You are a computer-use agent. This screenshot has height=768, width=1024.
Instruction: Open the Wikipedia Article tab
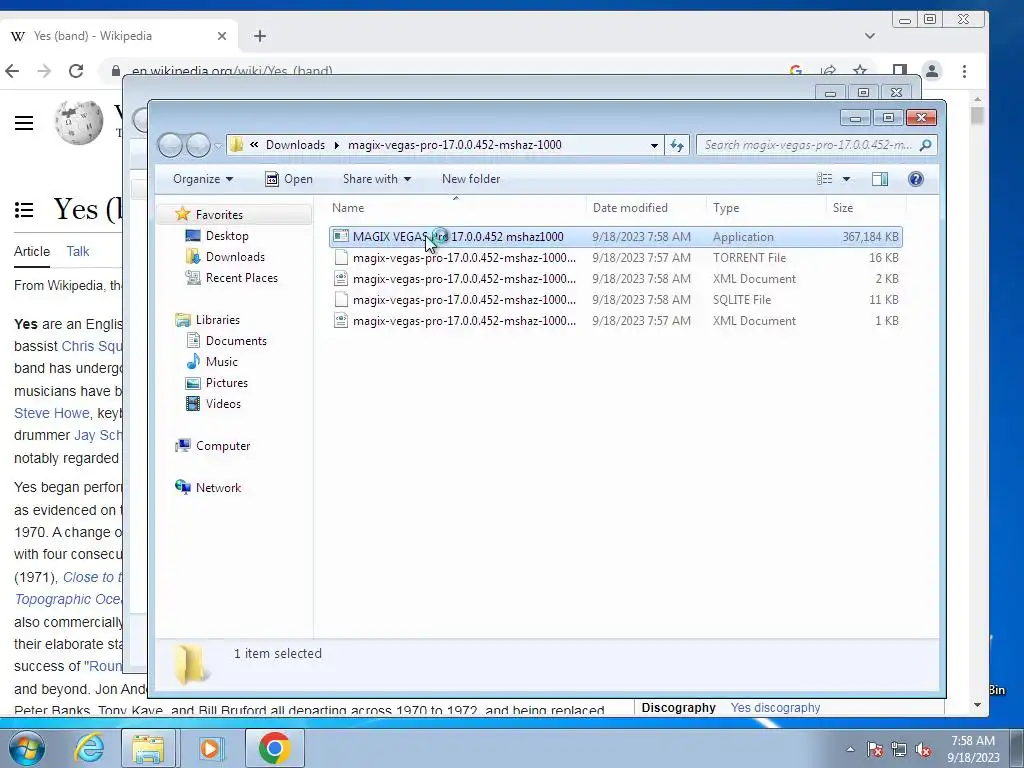click(x=32, y=251)
